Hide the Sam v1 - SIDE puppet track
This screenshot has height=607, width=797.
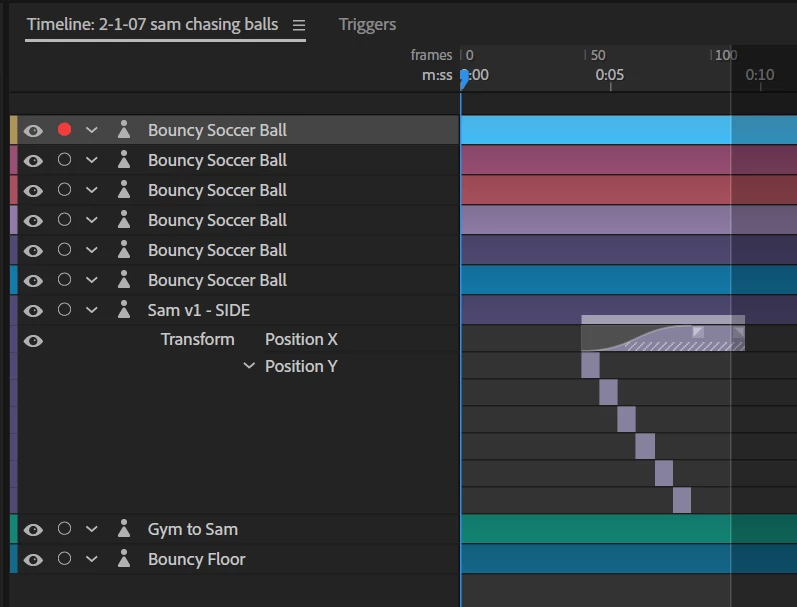pyautogui.click(x=33, y=311)
